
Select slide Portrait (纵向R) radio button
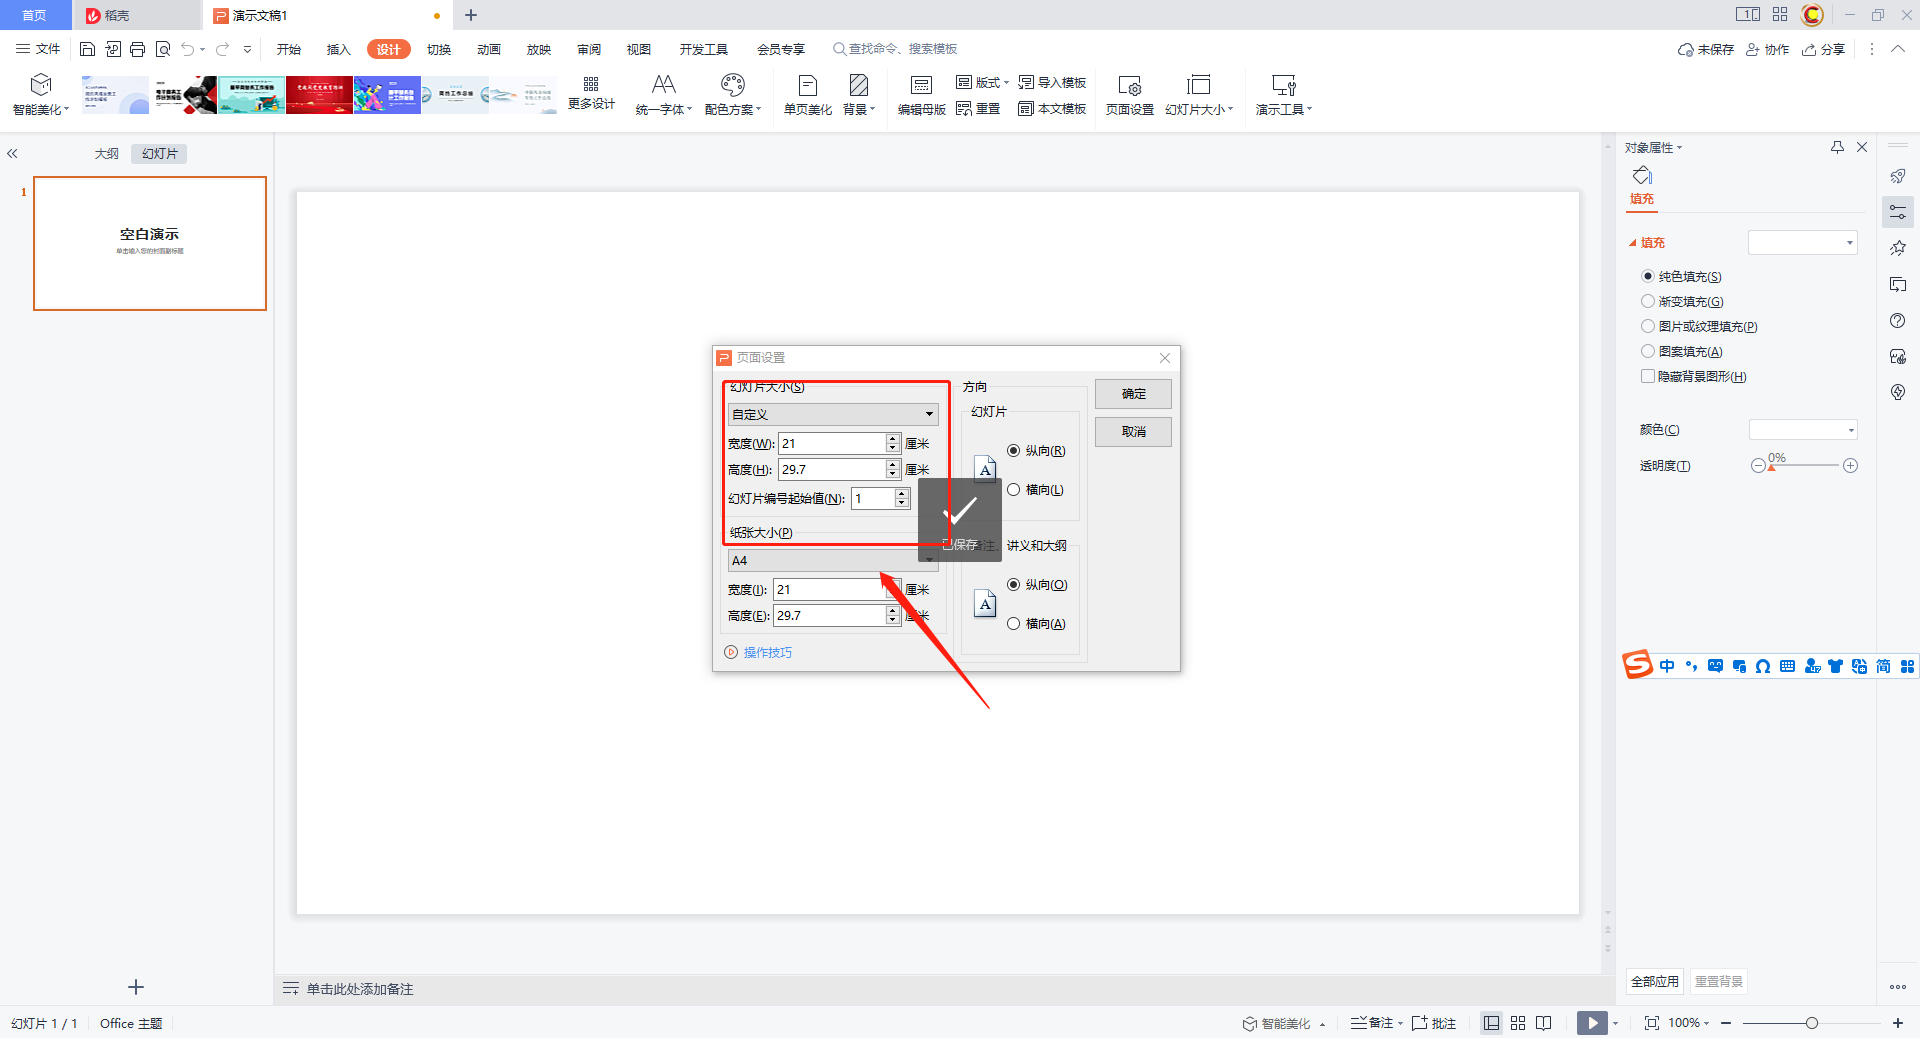coord(1014,451)
